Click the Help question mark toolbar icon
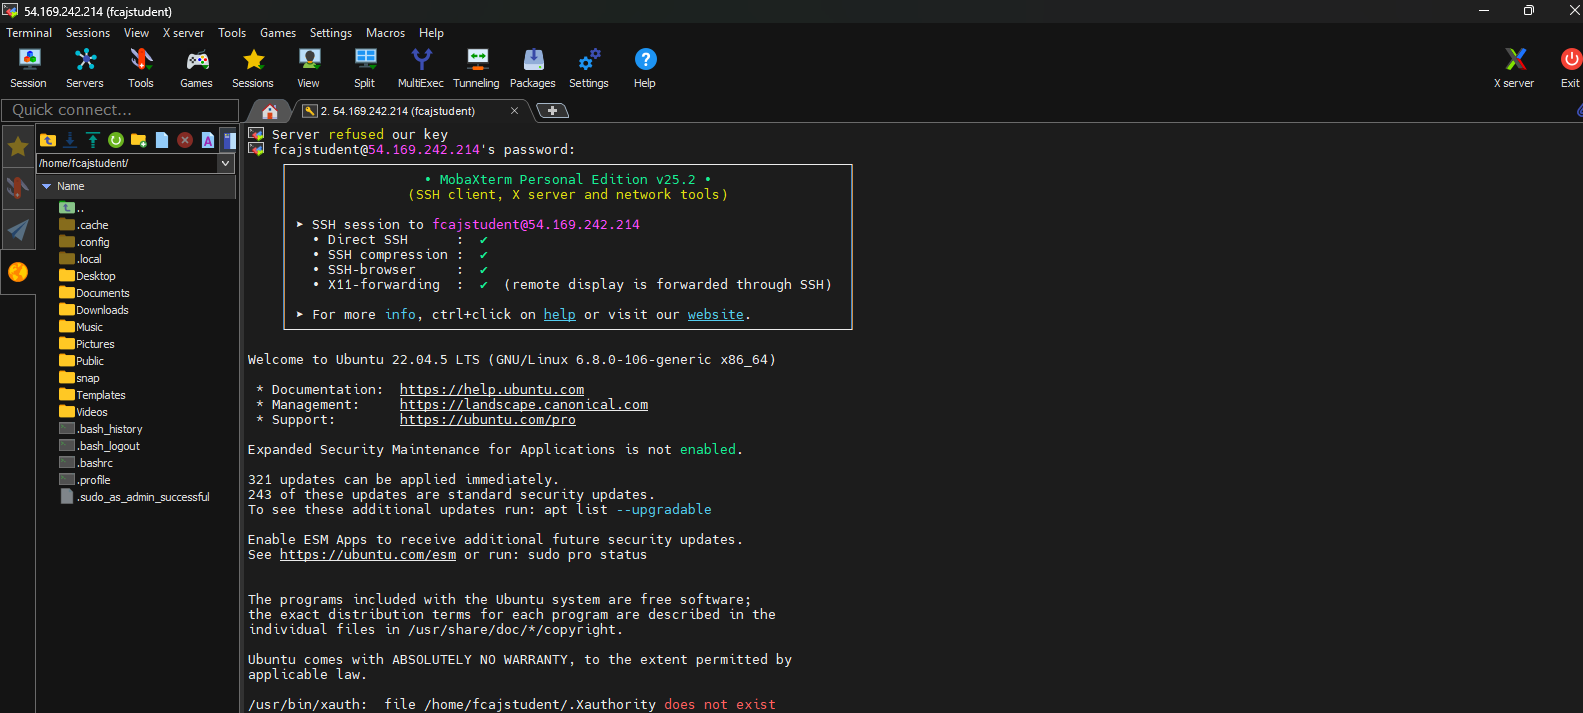The height and width of the screenshot is (713, 1583). coord(645,68)
